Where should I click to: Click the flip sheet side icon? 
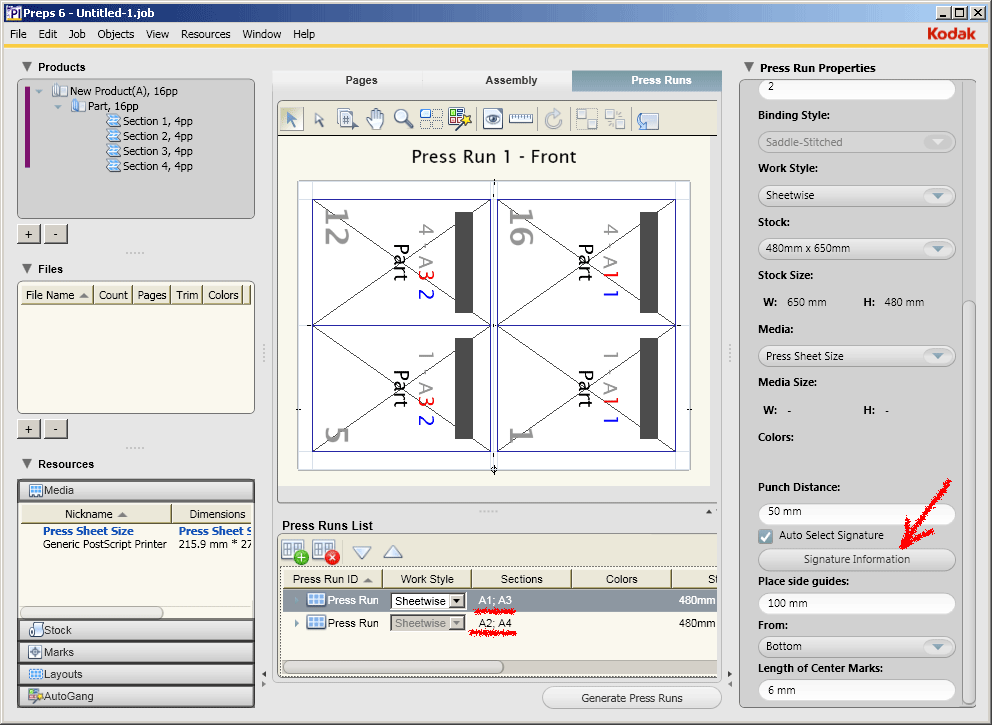(648, 120)
